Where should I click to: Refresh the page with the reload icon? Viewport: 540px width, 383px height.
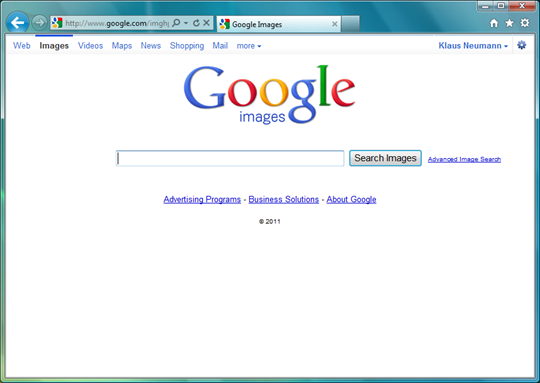click(x=196, y=23)
